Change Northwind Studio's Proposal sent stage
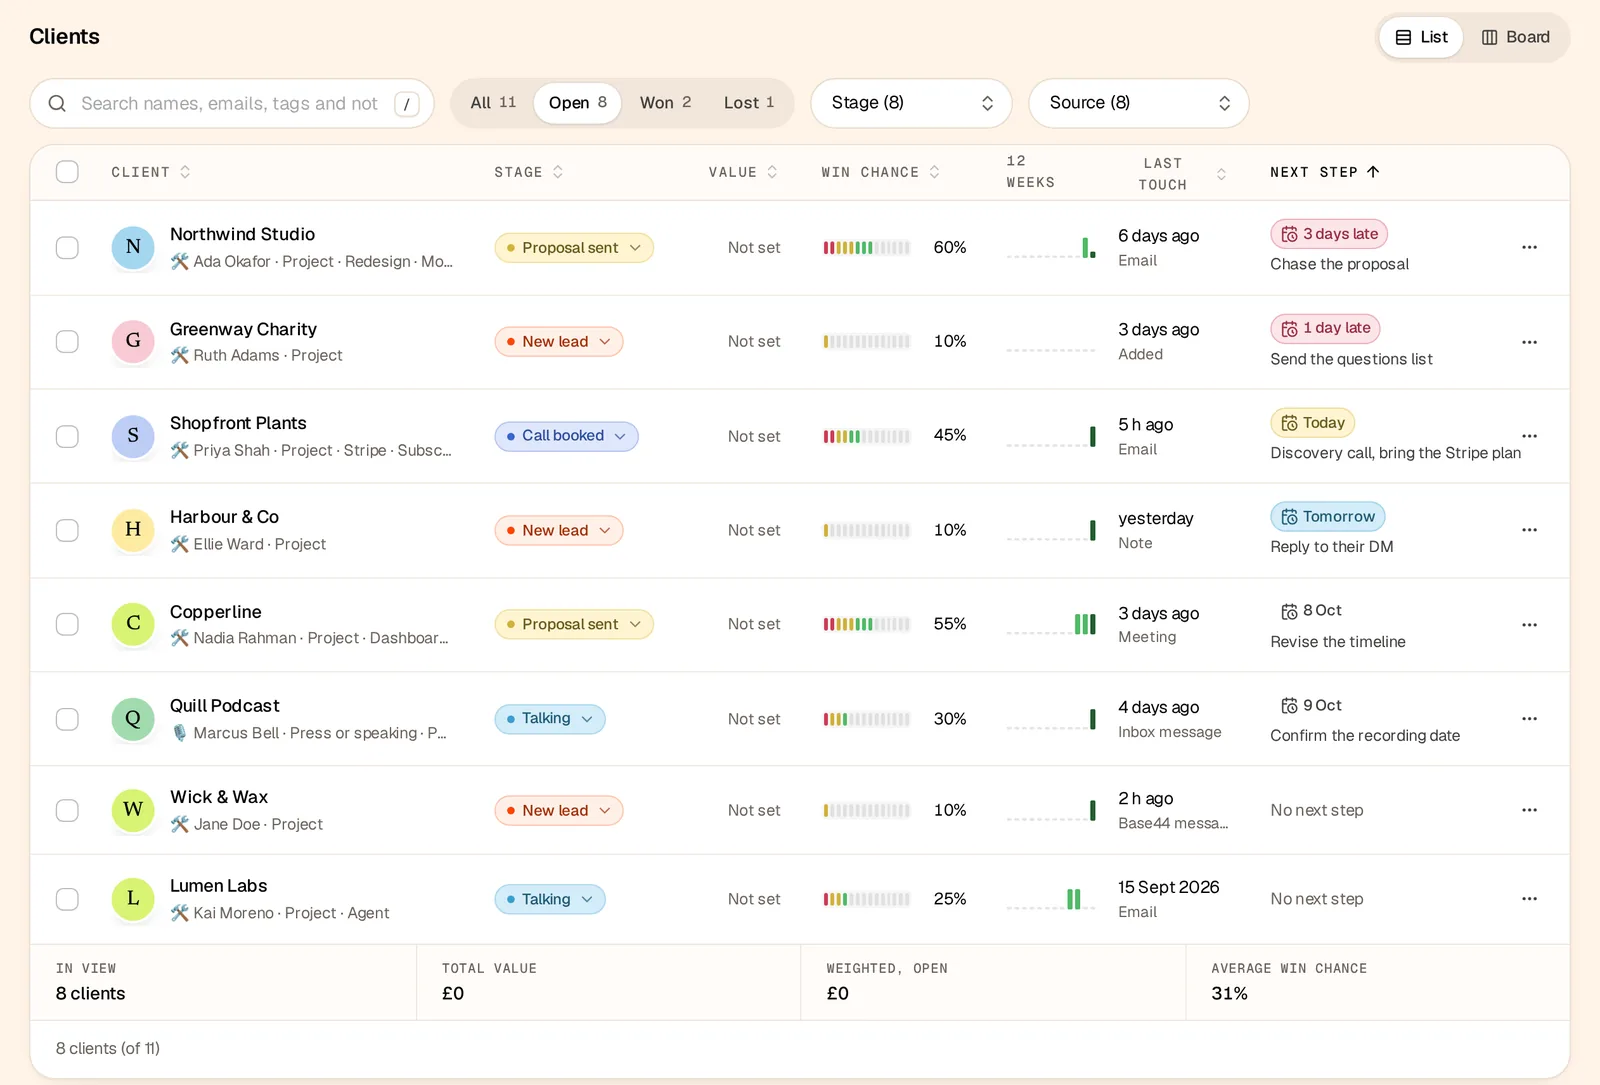The height and width of the screenshot is (1085, 1600). point(574,248)
